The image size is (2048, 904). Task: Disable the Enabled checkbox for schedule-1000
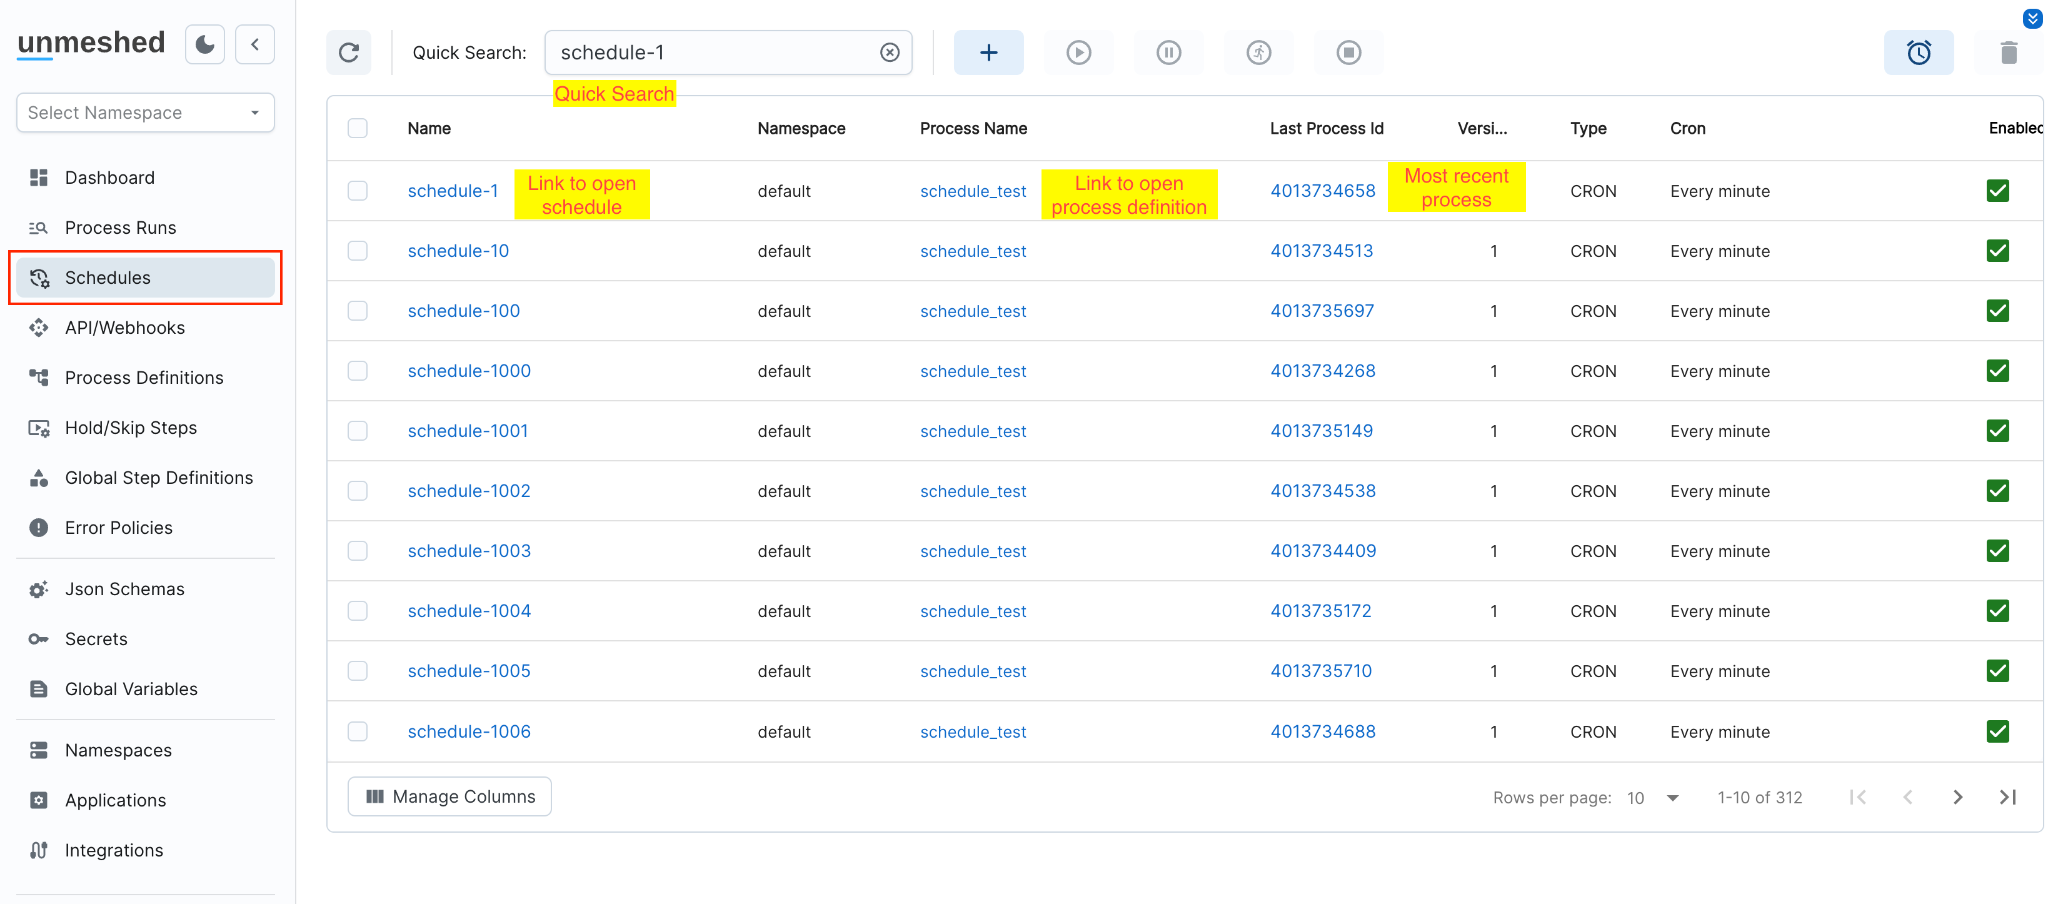coord(1997,371)
